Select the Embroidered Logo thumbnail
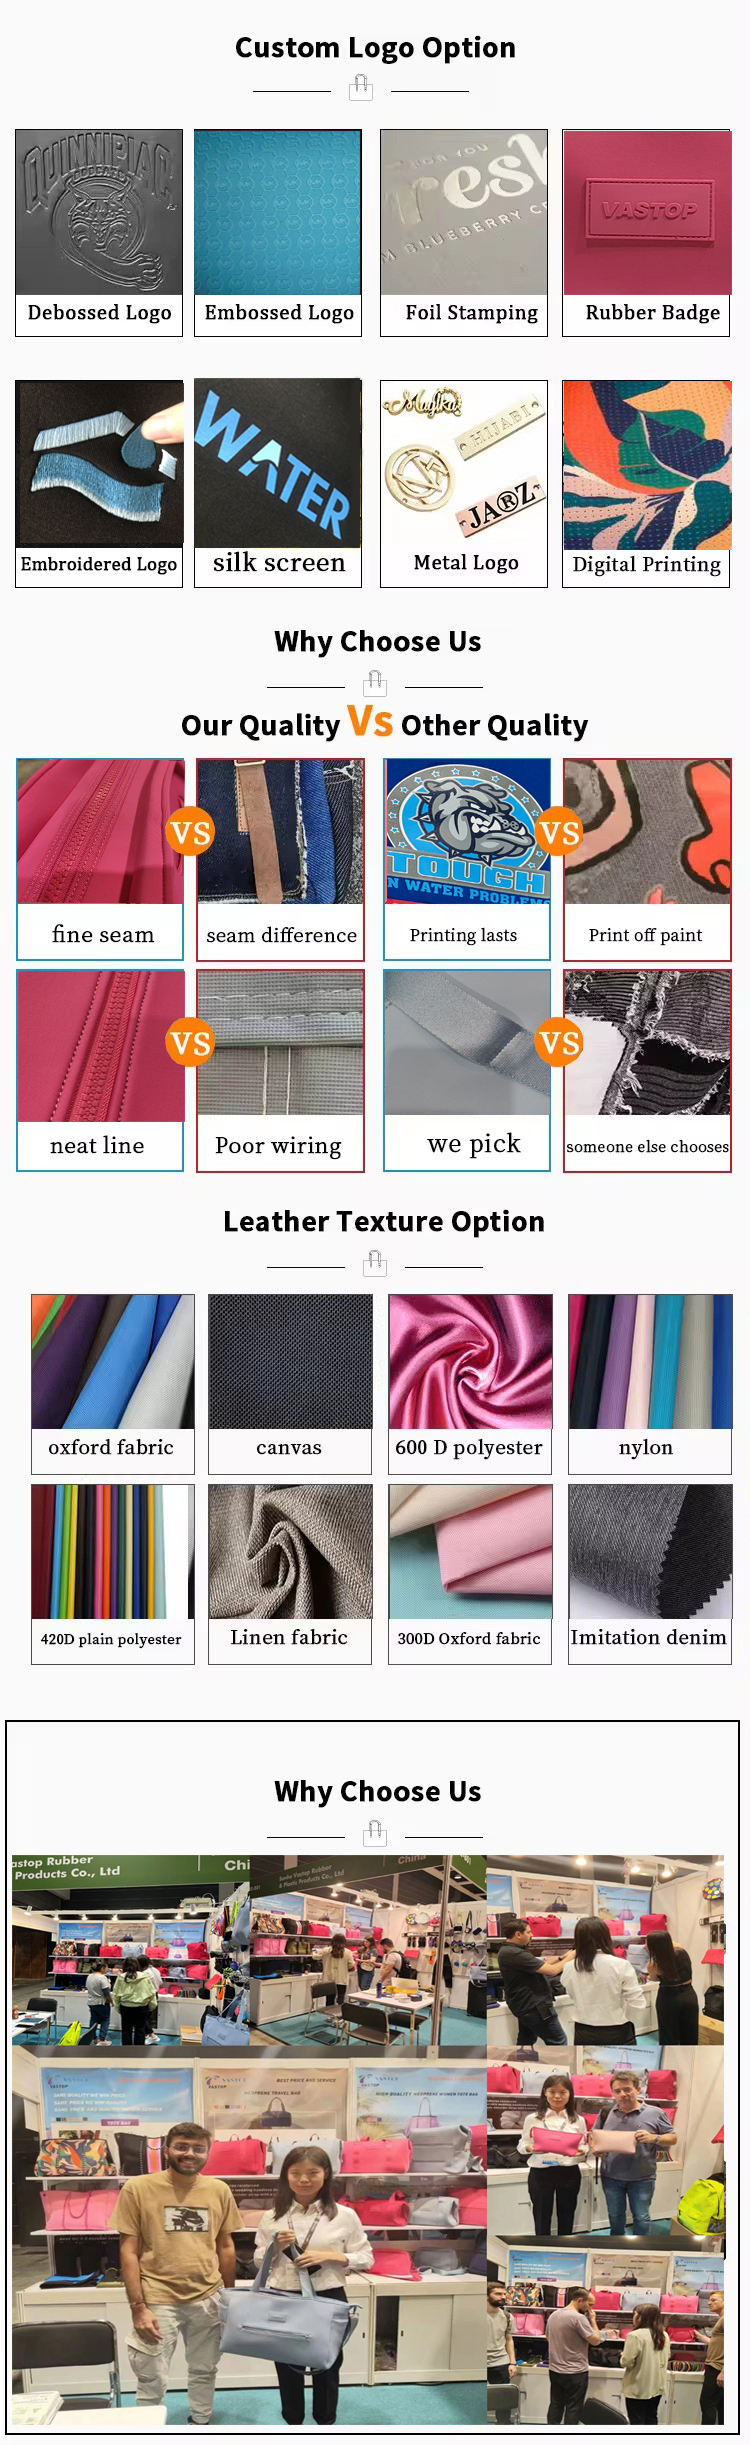 click(99, 463)
